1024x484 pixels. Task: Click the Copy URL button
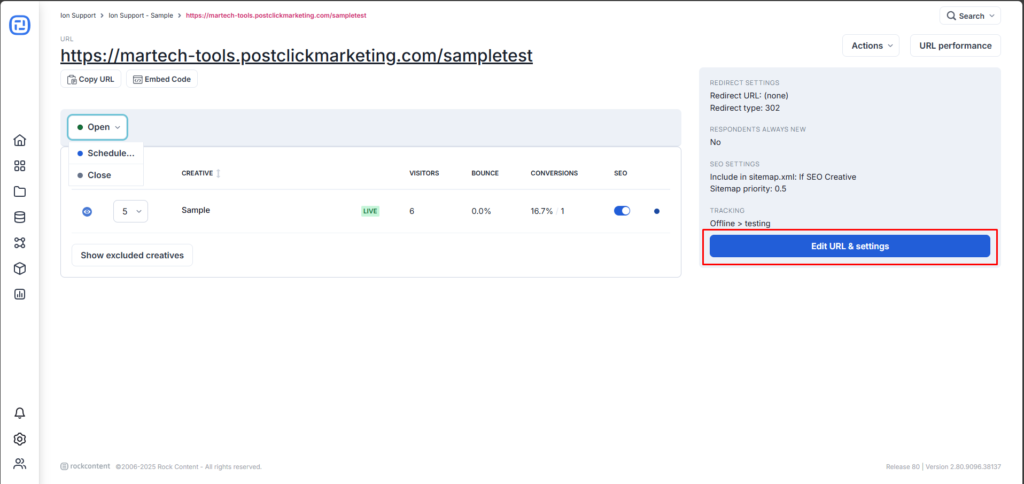(91, 79)
